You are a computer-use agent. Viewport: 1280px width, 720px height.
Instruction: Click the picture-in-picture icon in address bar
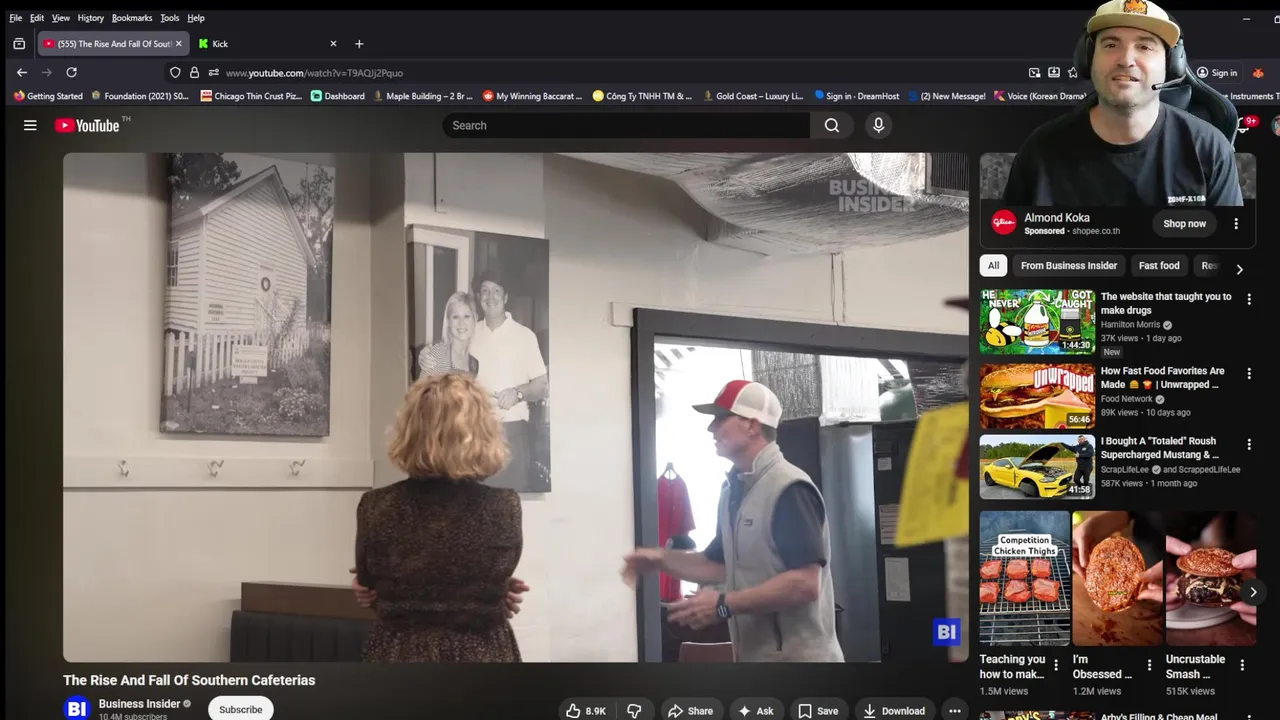1034,72
